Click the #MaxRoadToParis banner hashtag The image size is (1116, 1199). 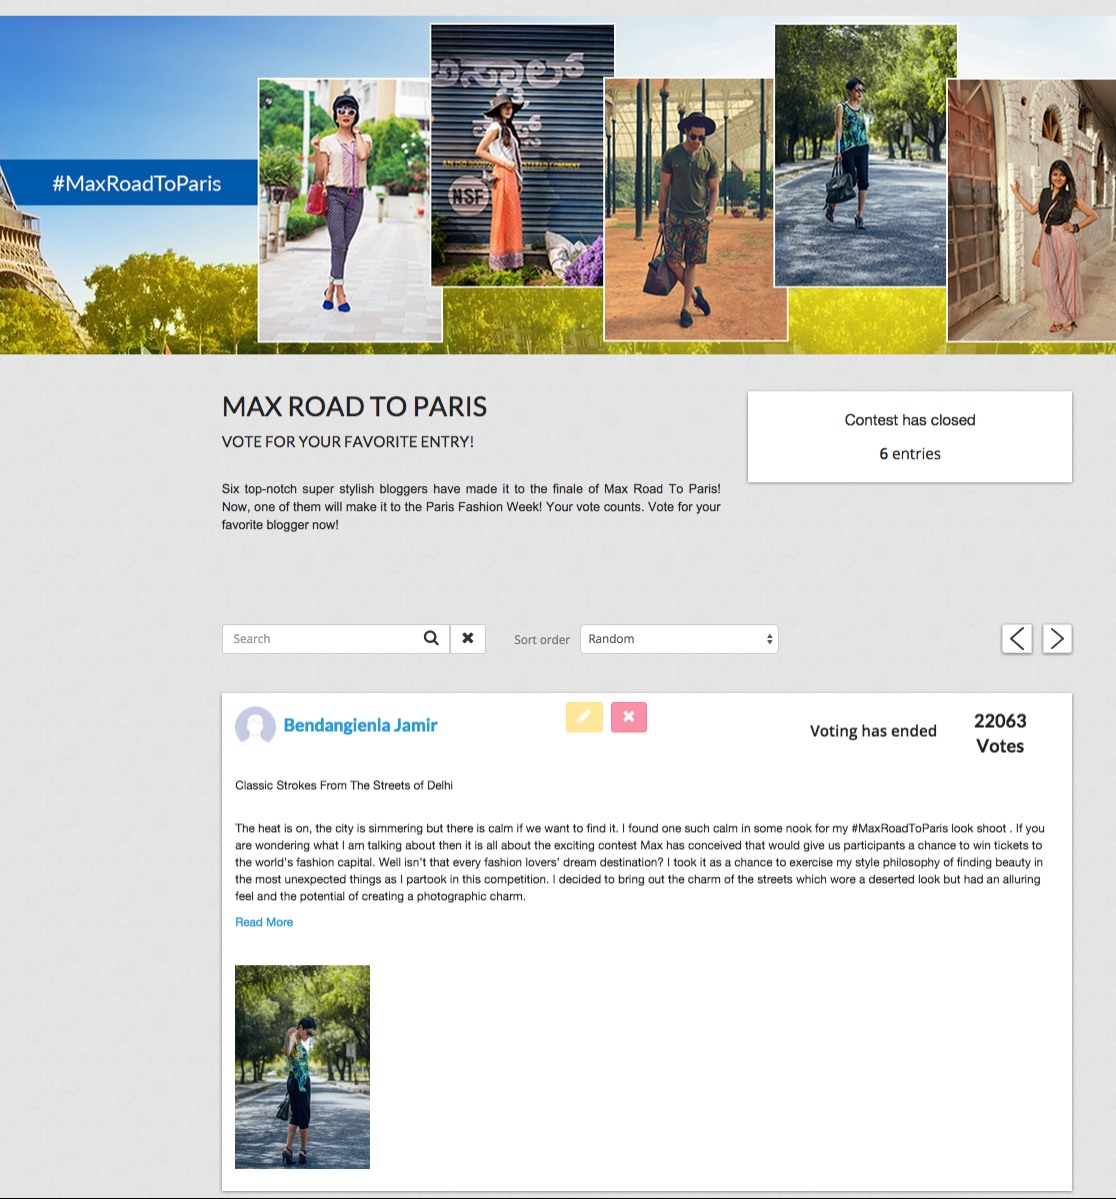coord(136,184)
